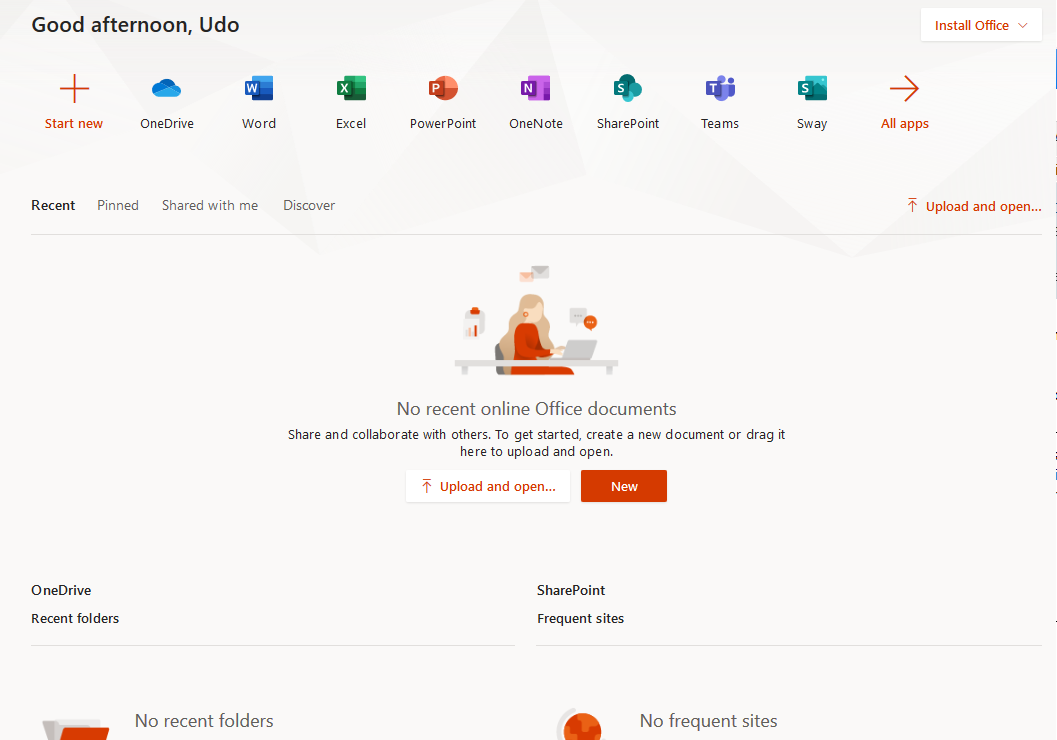
Task: Launch Word from the app row
Action: pos(258,90)
